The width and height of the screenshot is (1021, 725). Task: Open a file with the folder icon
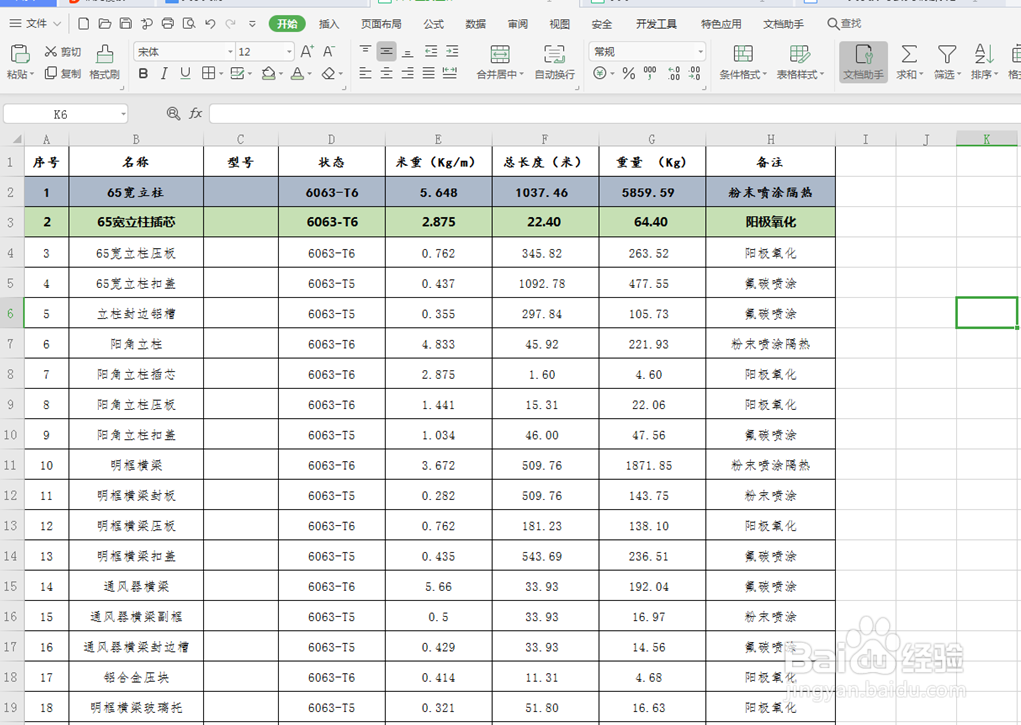(104, 24)
